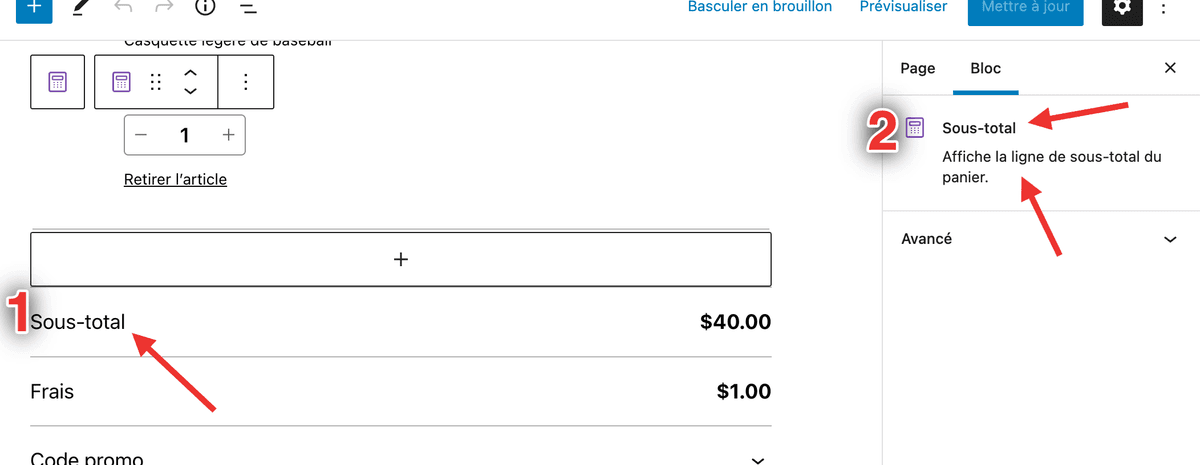The width and height of the screenshot is (1200, 465).
Task: Open the list view outline
Action: click(x=248, y=8)
